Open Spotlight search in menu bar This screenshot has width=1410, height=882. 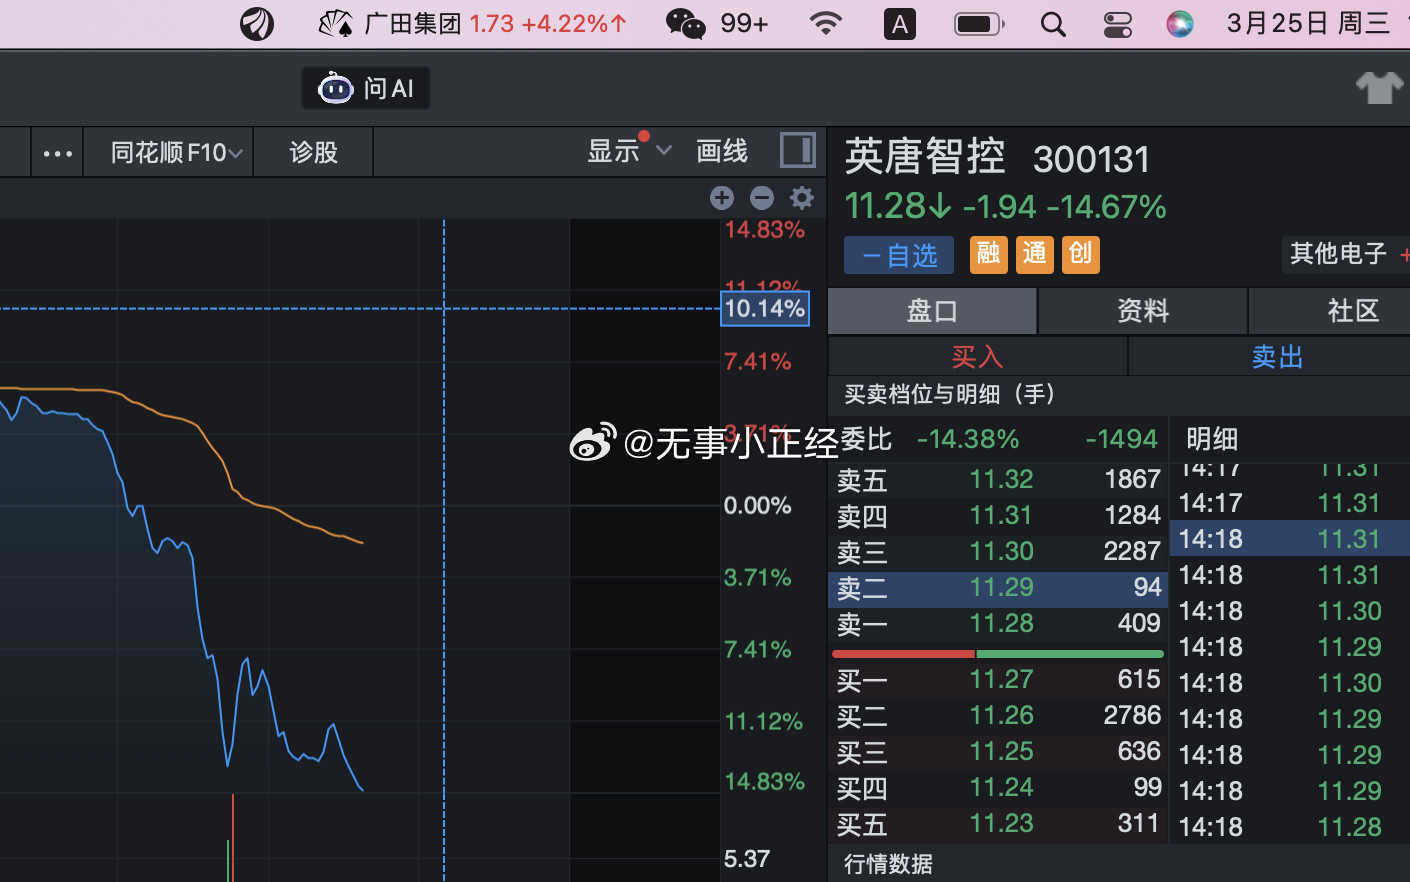1053,23
